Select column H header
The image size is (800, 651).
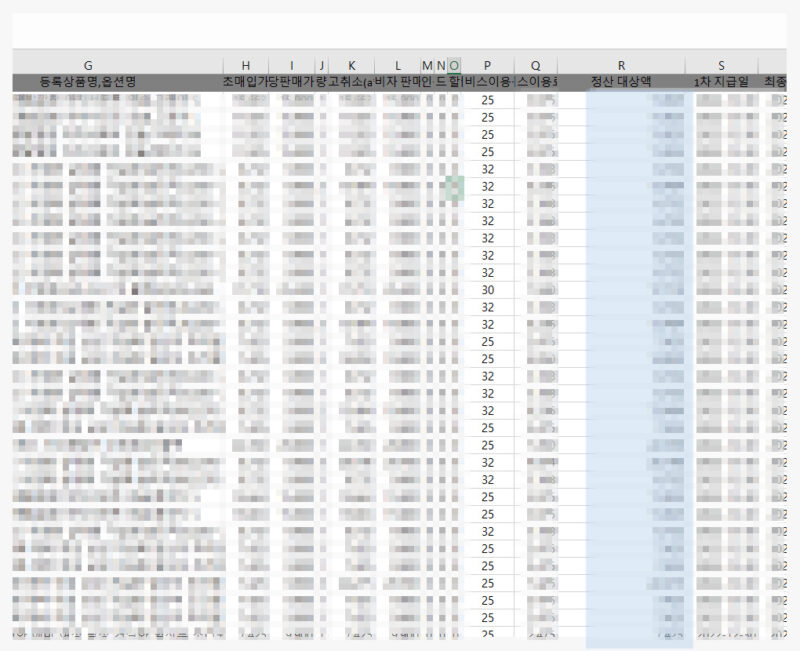(246, 65)
